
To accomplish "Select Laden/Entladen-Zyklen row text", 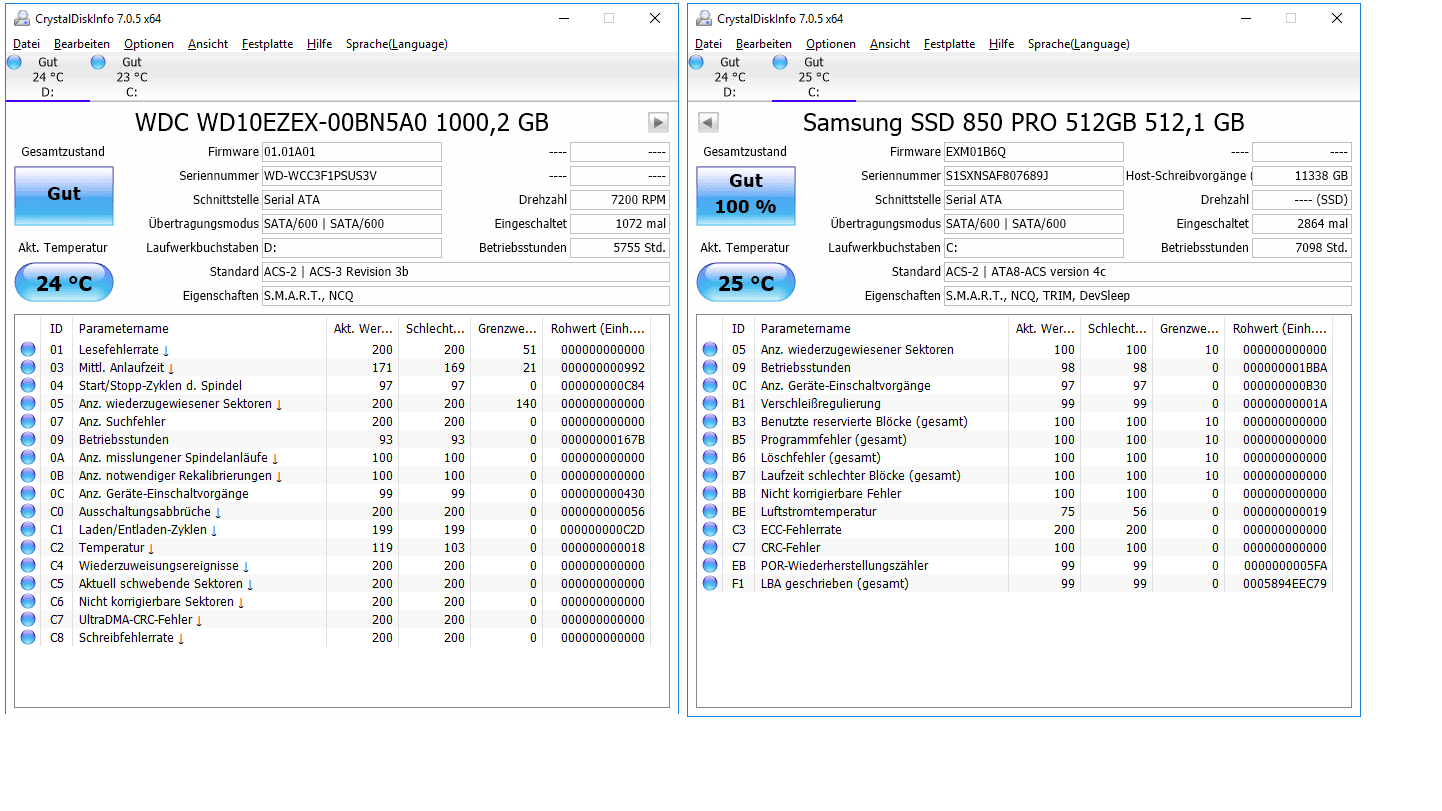I will [143, 530].
